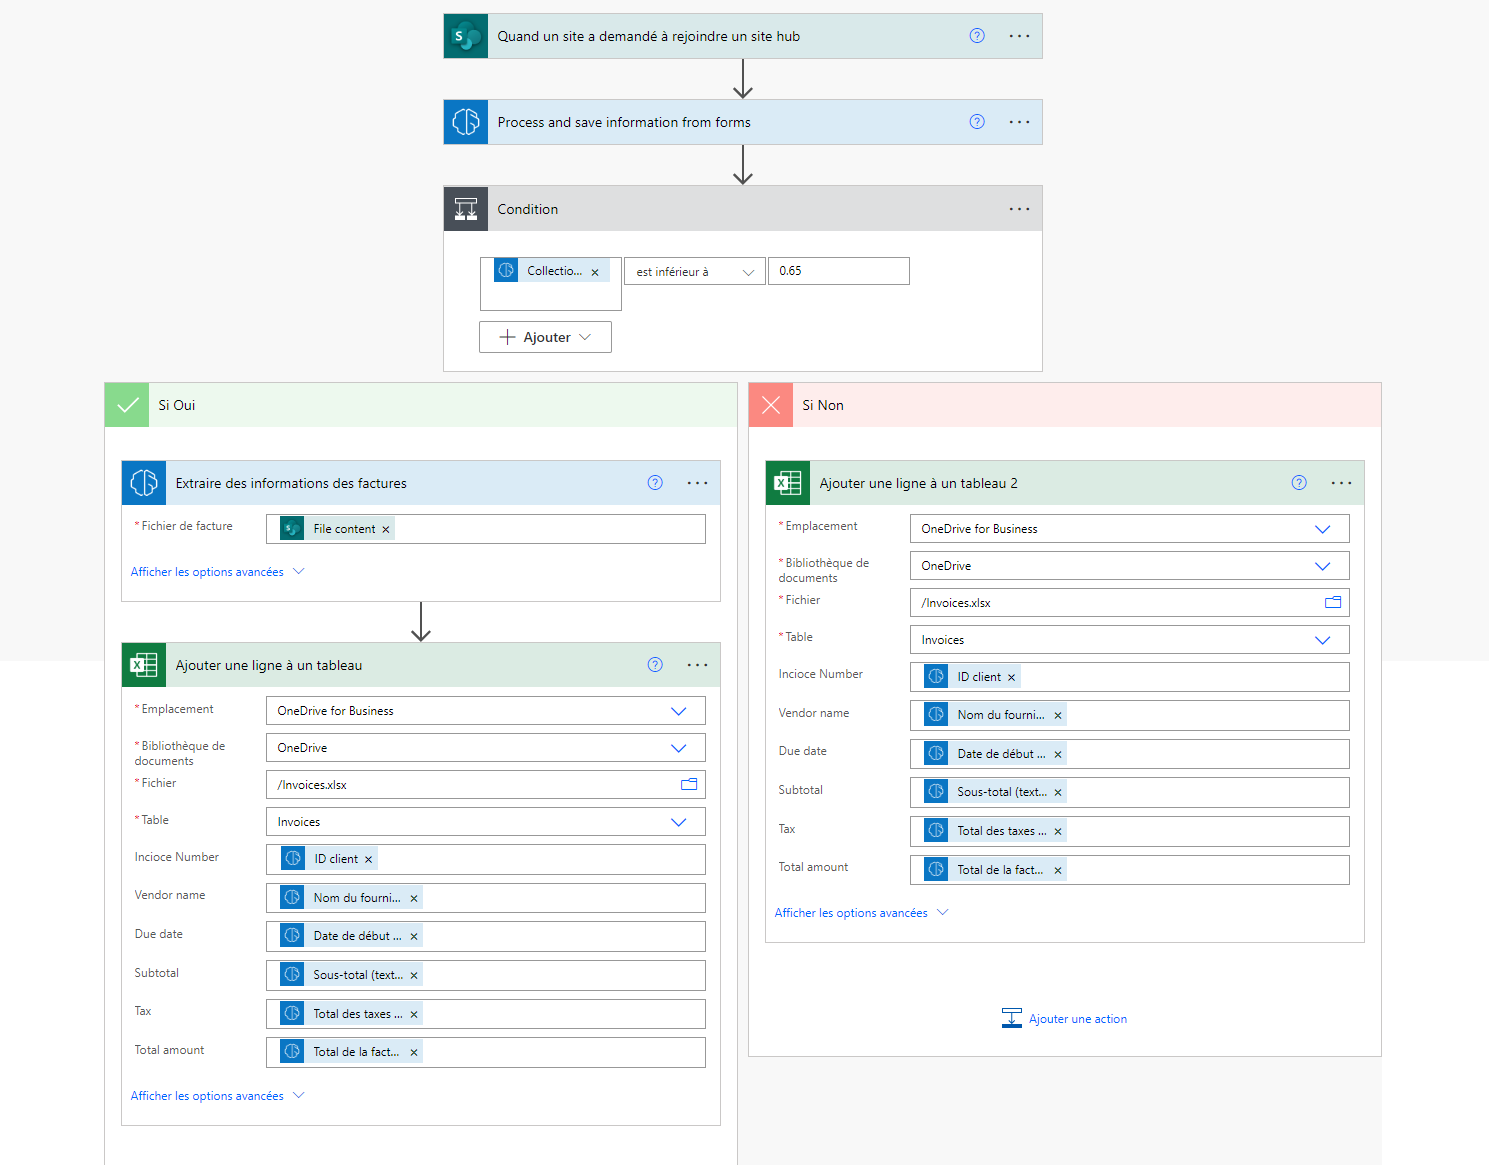Open help for Extraire des informations des factures
This screenshot has height=1165, width=1489.
(655, 483)
